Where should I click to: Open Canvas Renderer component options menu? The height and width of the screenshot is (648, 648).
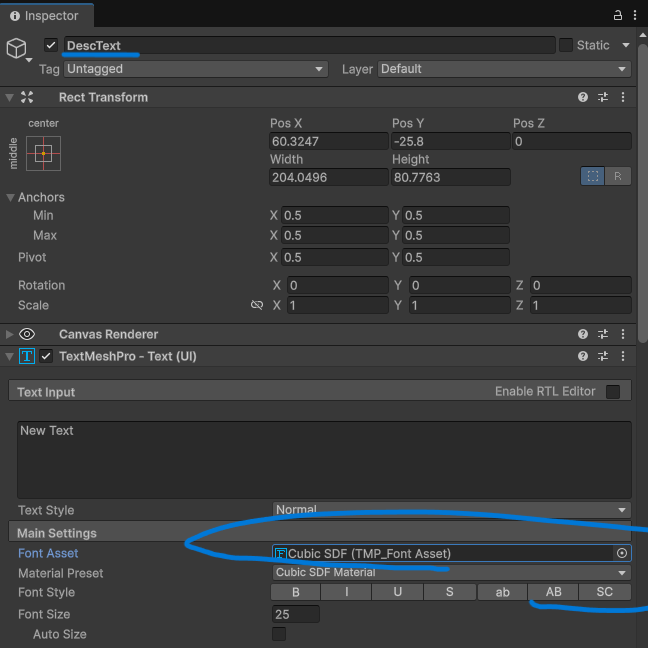tap(623, 334)
